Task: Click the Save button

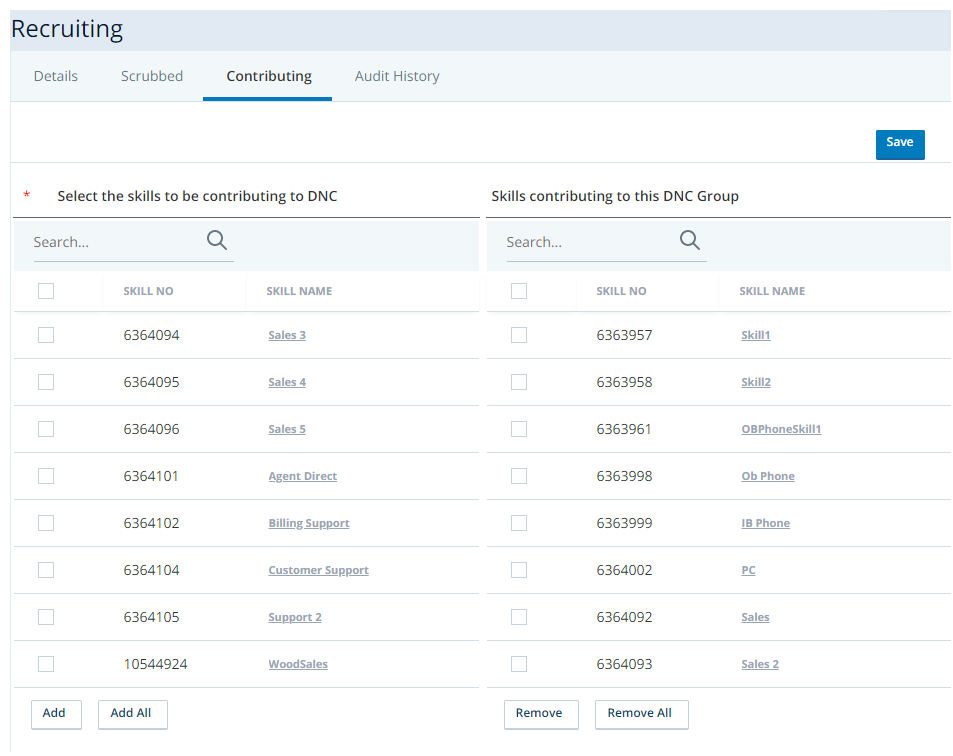Action: click(900, 144)
